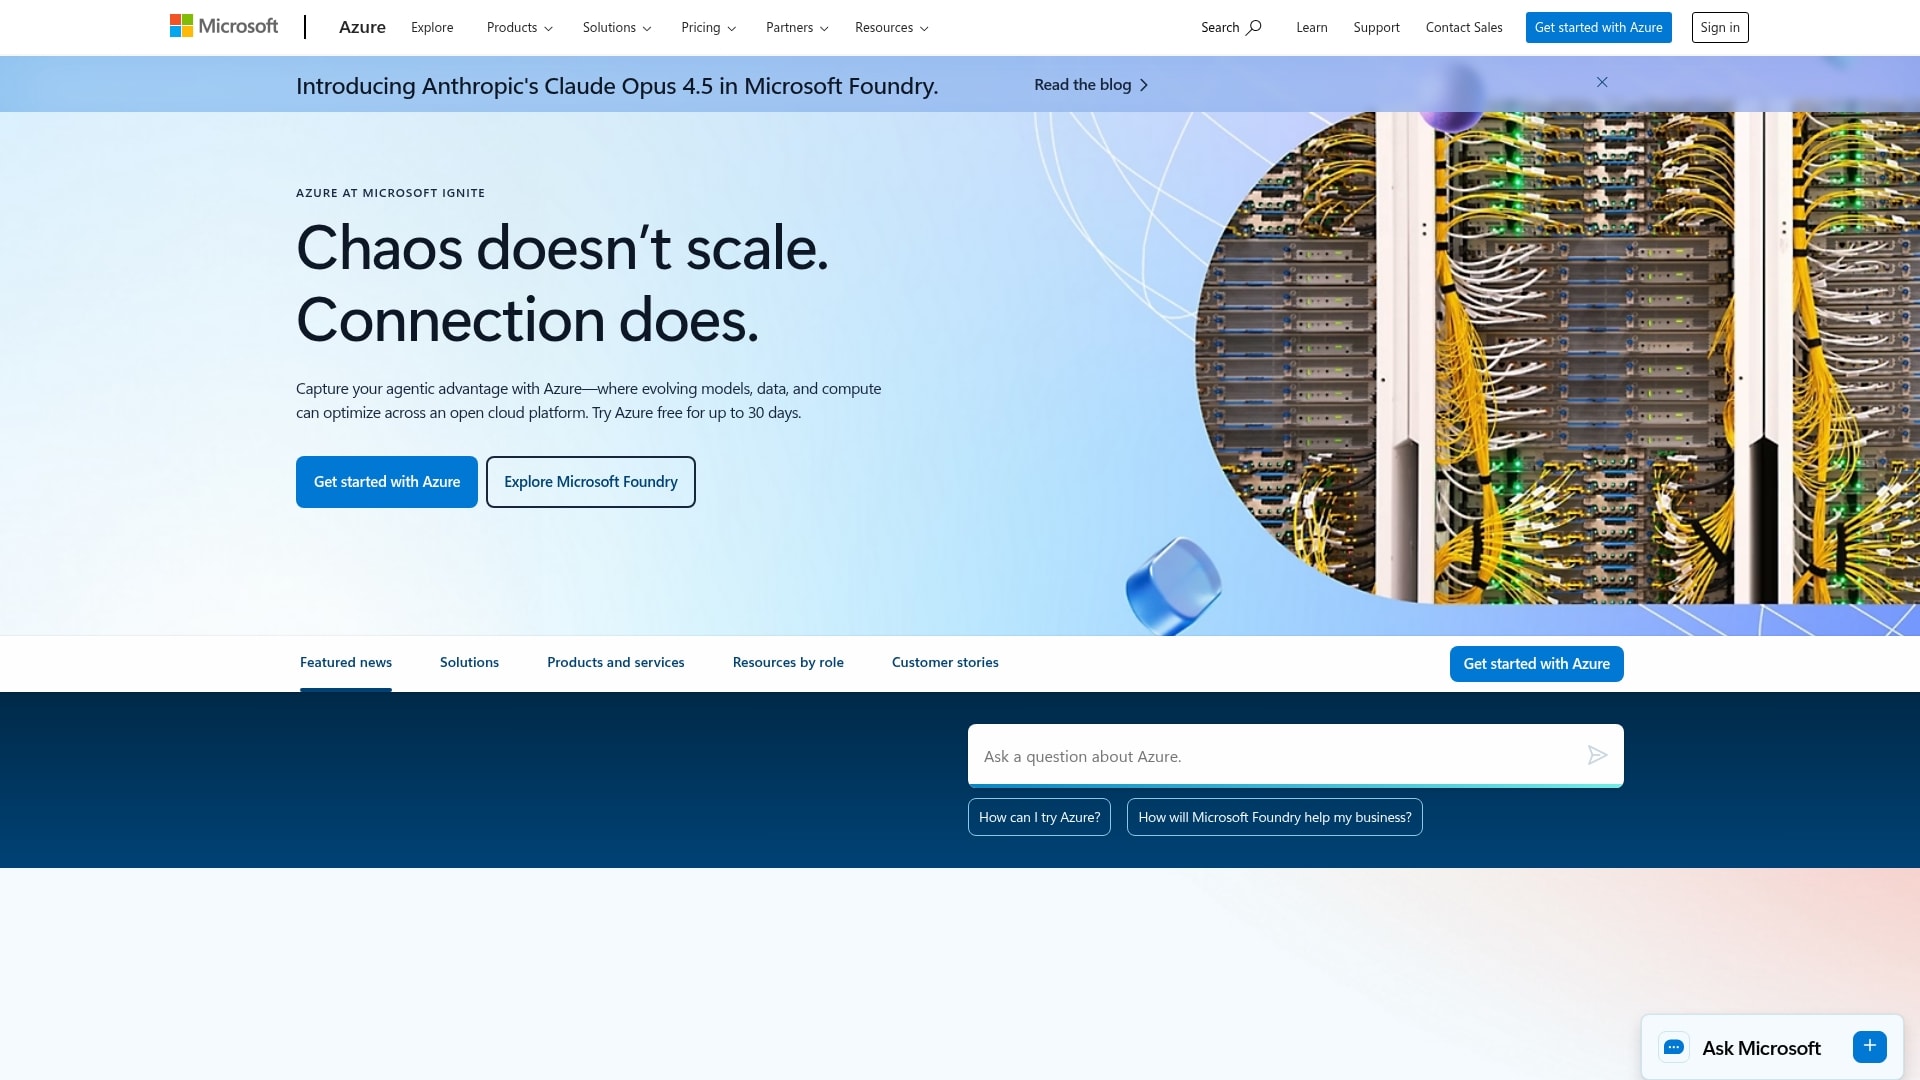Select 'How can I try Azure?' suggestion
Screen dimensions: 1920x1080
[1038, 817]
